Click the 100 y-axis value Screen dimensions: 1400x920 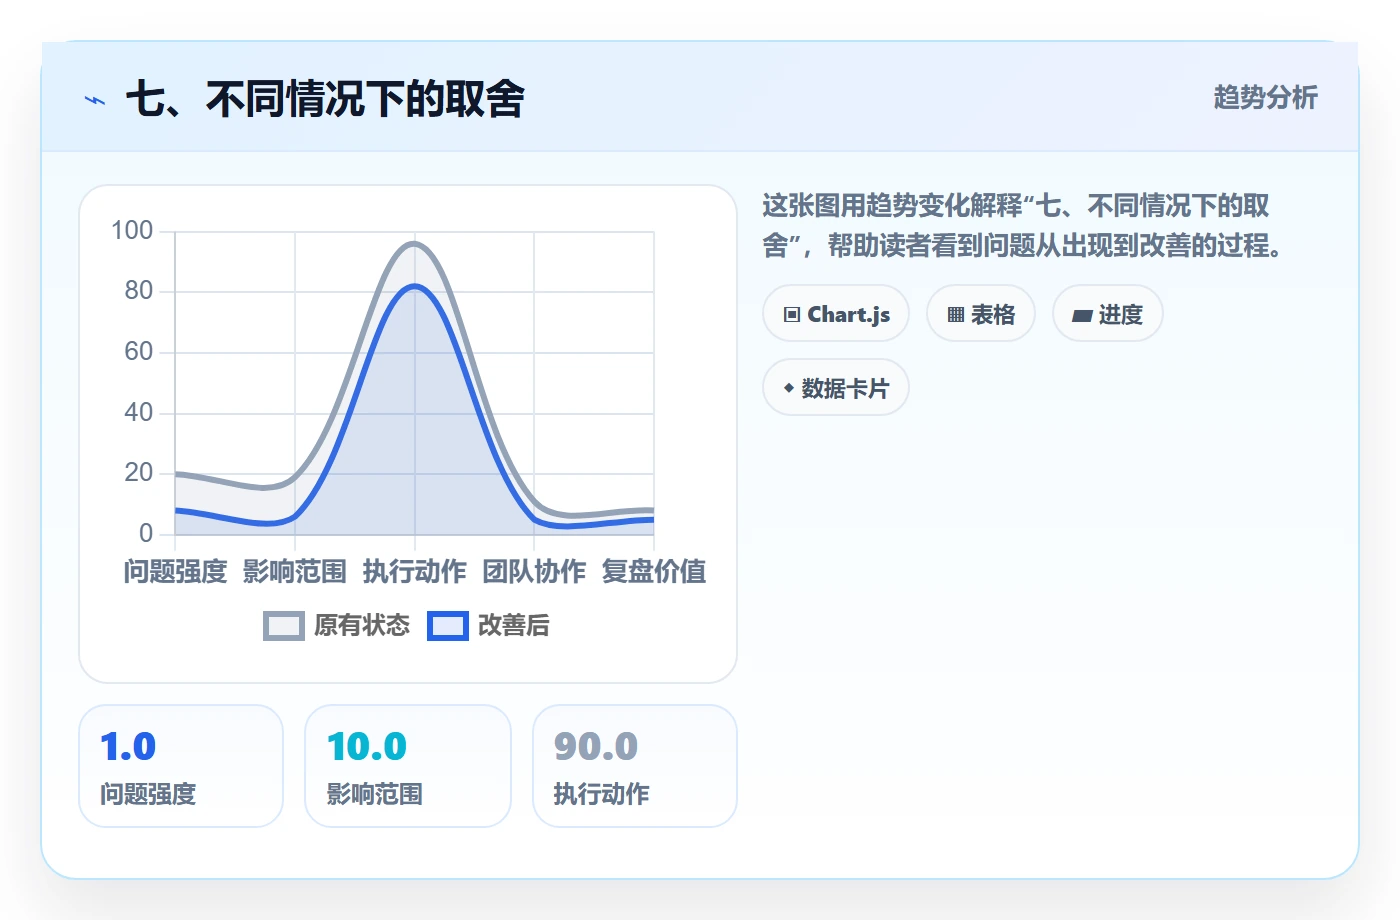coord(132,231)
